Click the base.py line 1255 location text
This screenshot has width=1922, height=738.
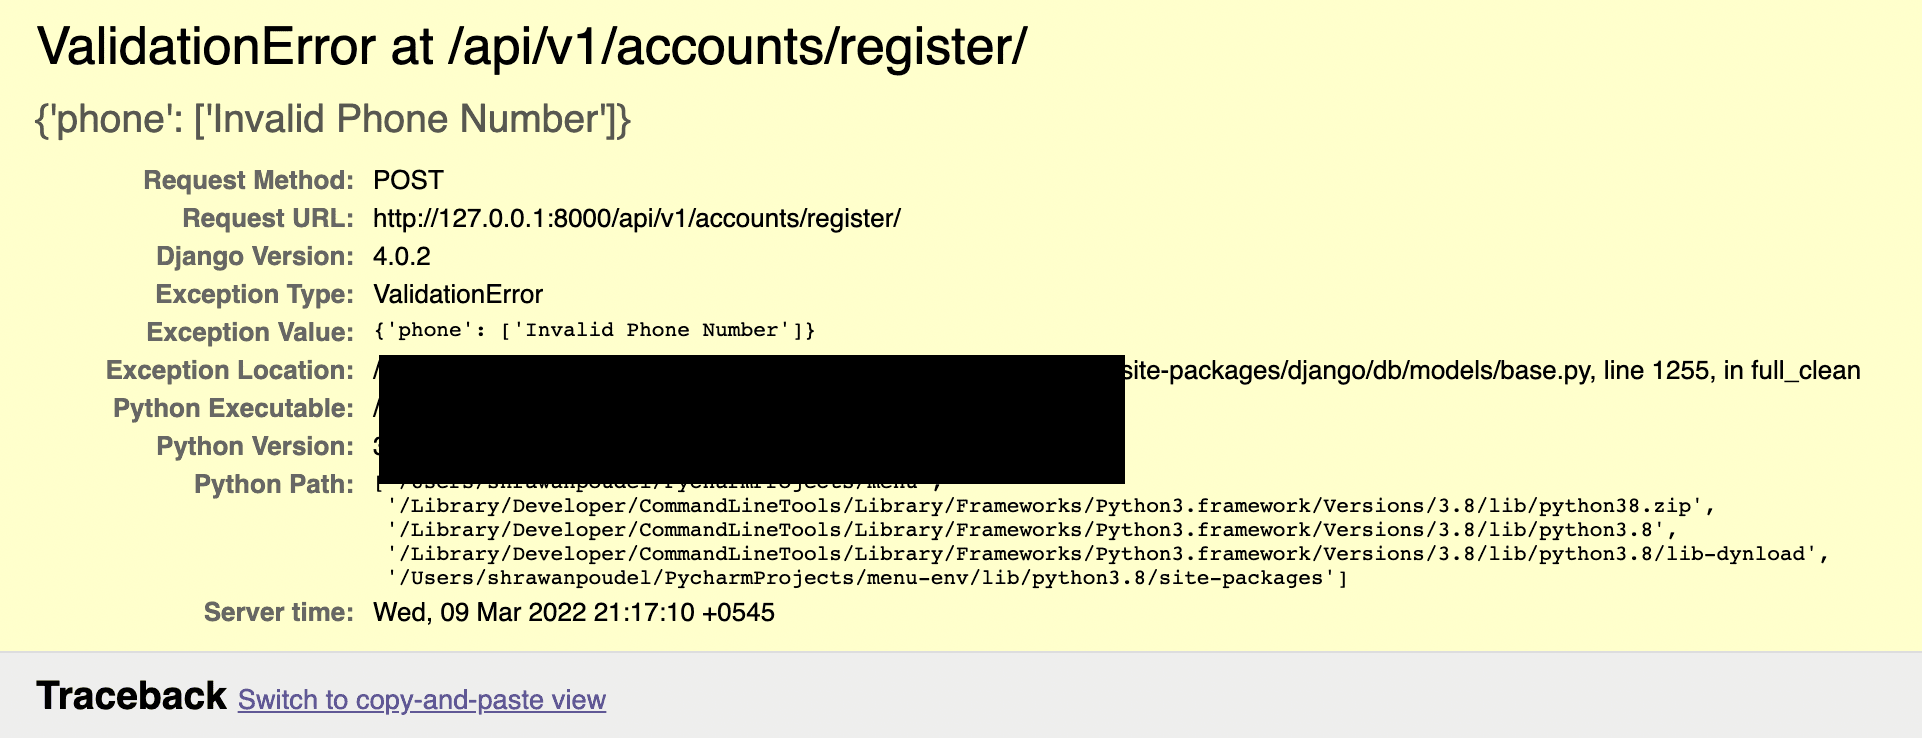[1492, 371]
